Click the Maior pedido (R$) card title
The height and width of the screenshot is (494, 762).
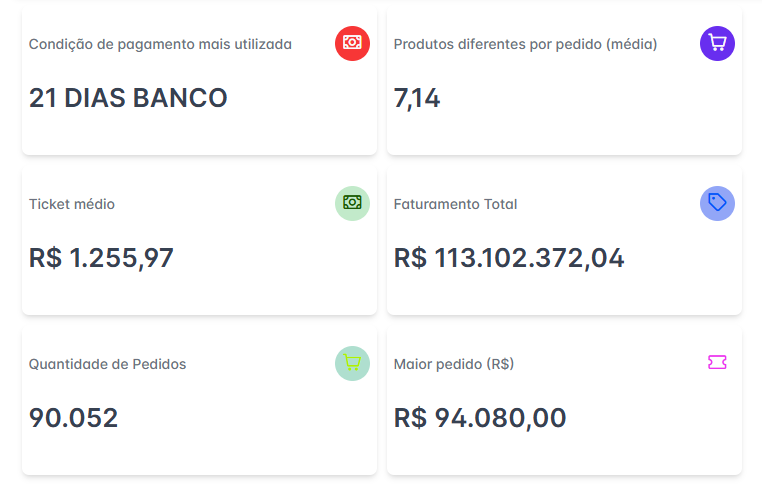coord(454,364)
